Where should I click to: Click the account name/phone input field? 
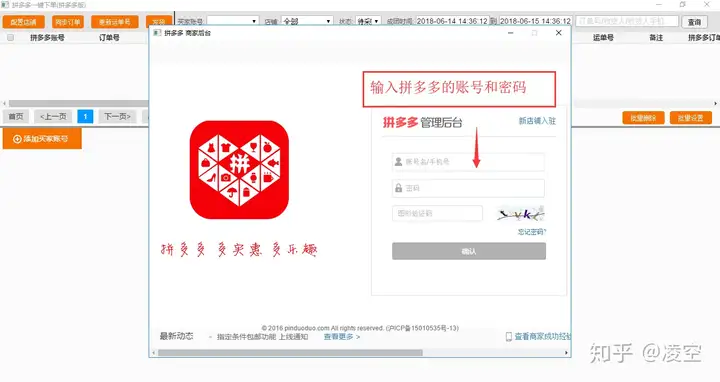tap(468, 162)
